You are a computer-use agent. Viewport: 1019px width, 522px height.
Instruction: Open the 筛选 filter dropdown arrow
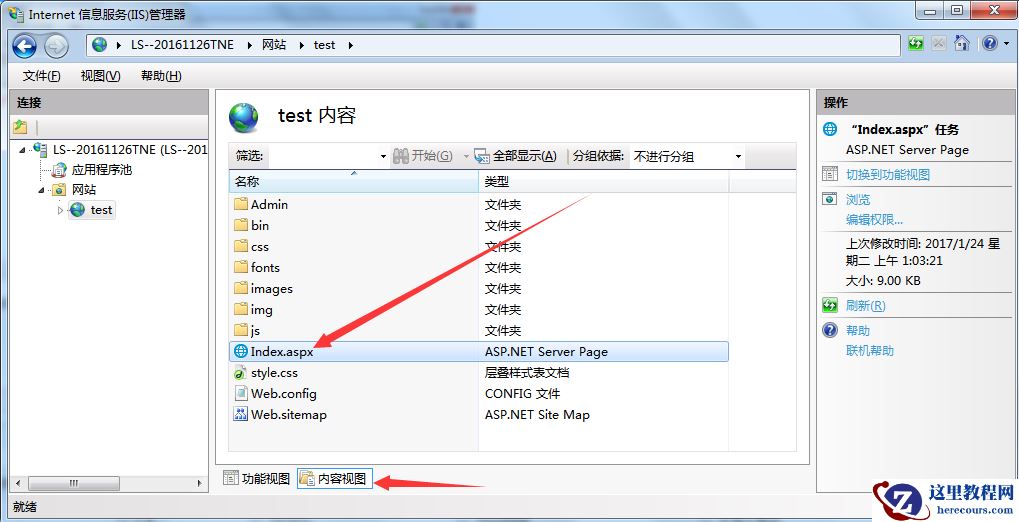383,157
